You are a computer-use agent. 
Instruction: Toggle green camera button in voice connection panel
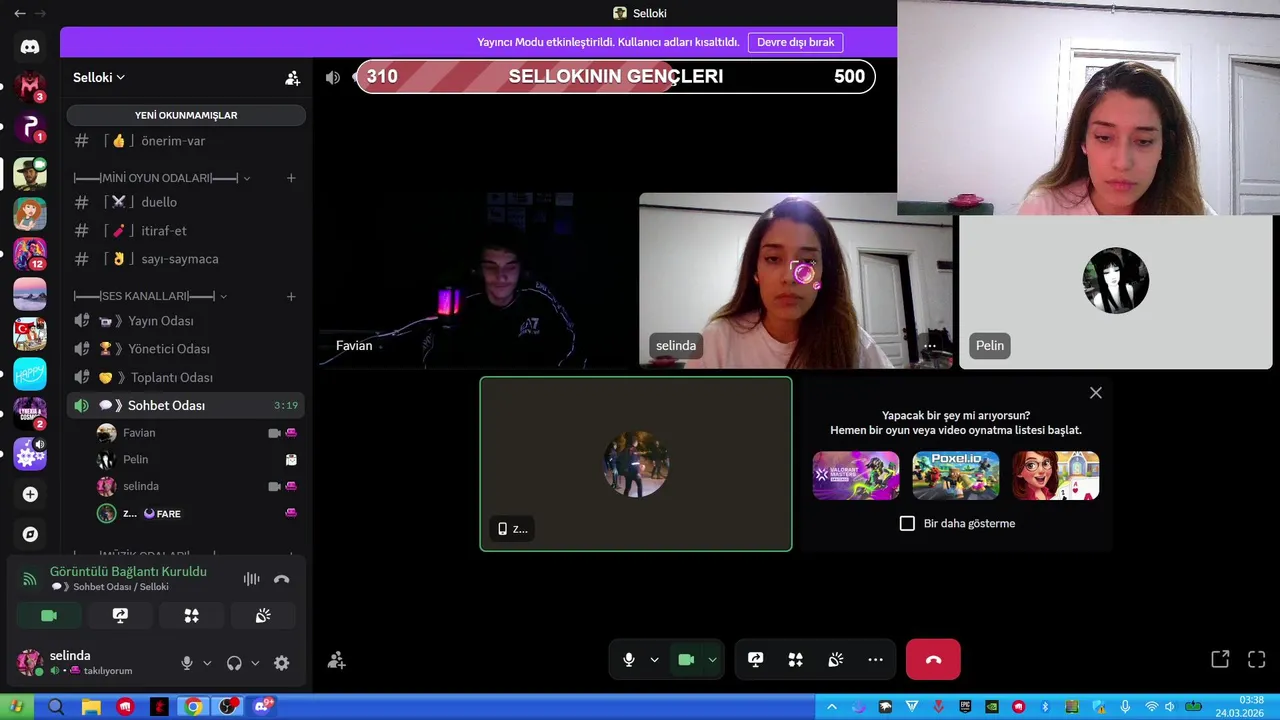point(49,616)
